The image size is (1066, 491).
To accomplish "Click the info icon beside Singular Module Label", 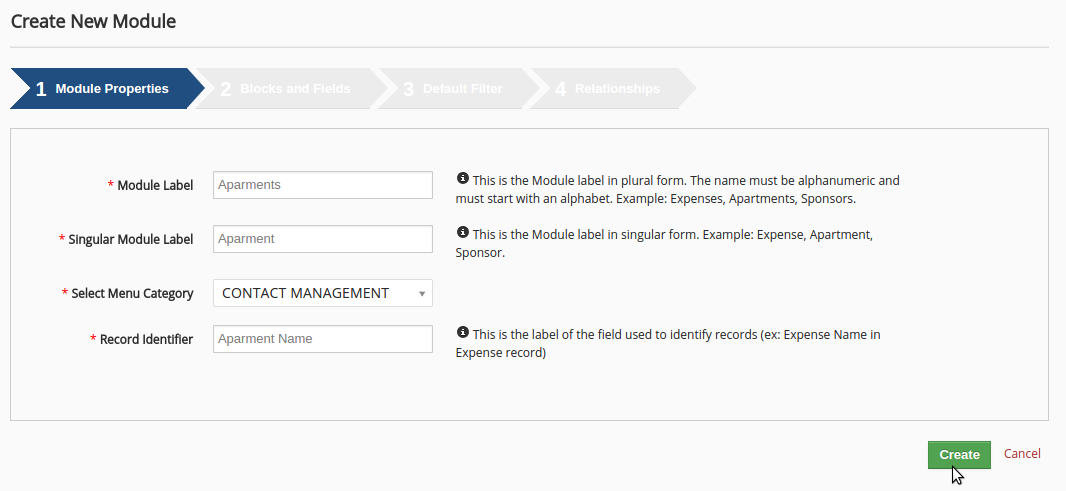I will [x=462, y=233].
